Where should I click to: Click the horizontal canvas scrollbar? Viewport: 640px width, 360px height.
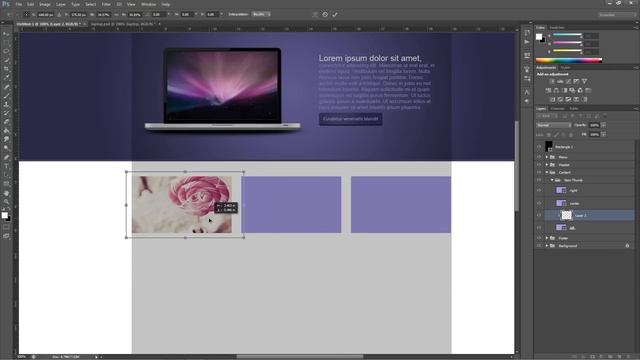[300, 356]
